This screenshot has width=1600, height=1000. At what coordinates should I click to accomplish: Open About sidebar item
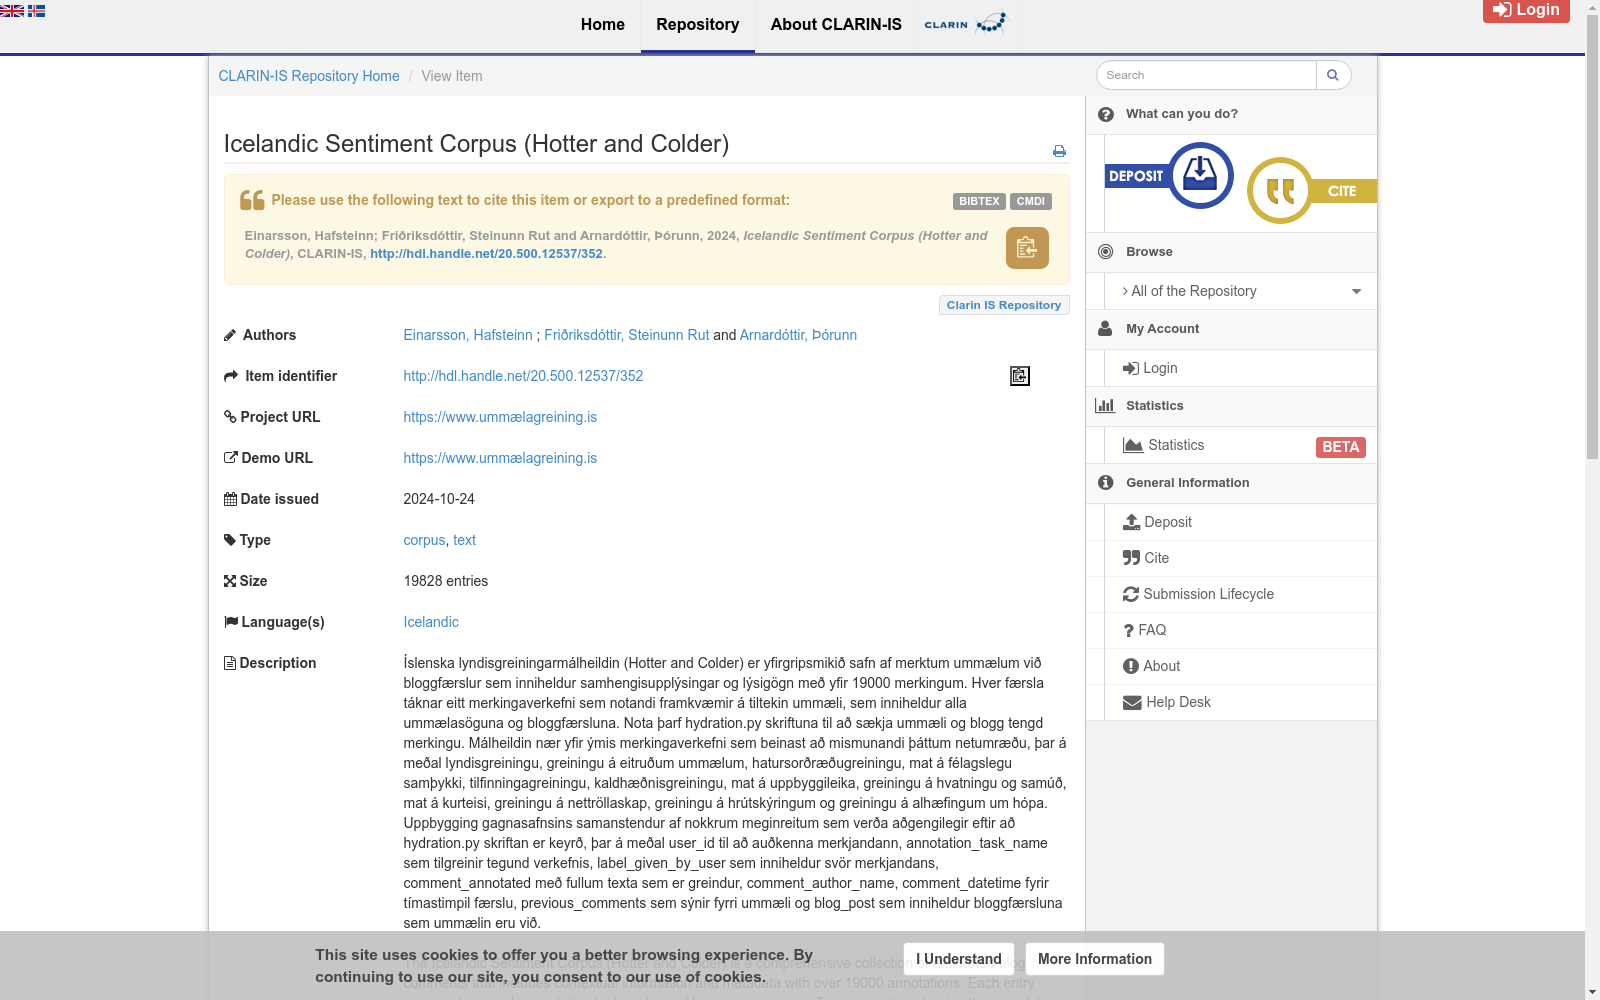[1152, 666]
